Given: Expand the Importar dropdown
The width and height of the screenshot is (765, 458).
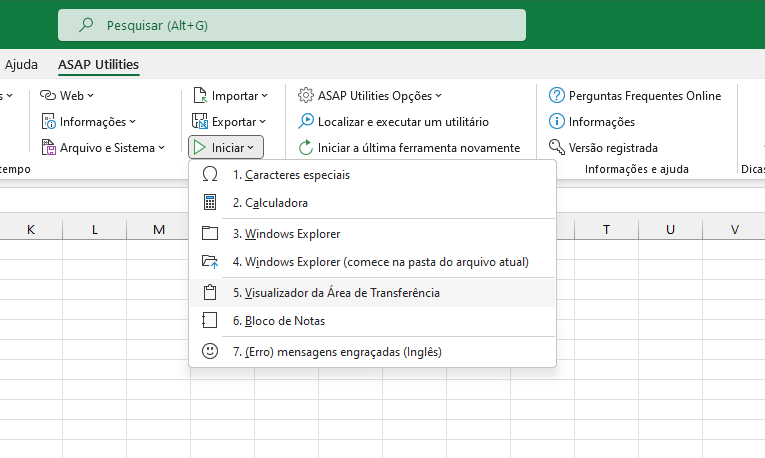Looking at the screenshot, I should [x=231, y=96].
